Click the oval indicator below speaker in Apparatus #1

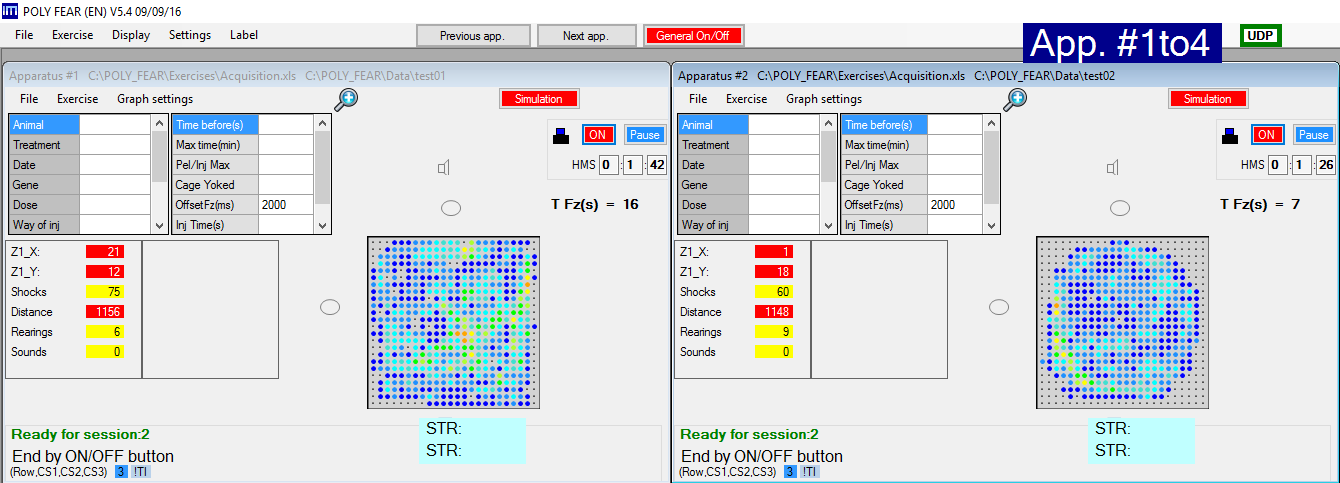[451, 208]
